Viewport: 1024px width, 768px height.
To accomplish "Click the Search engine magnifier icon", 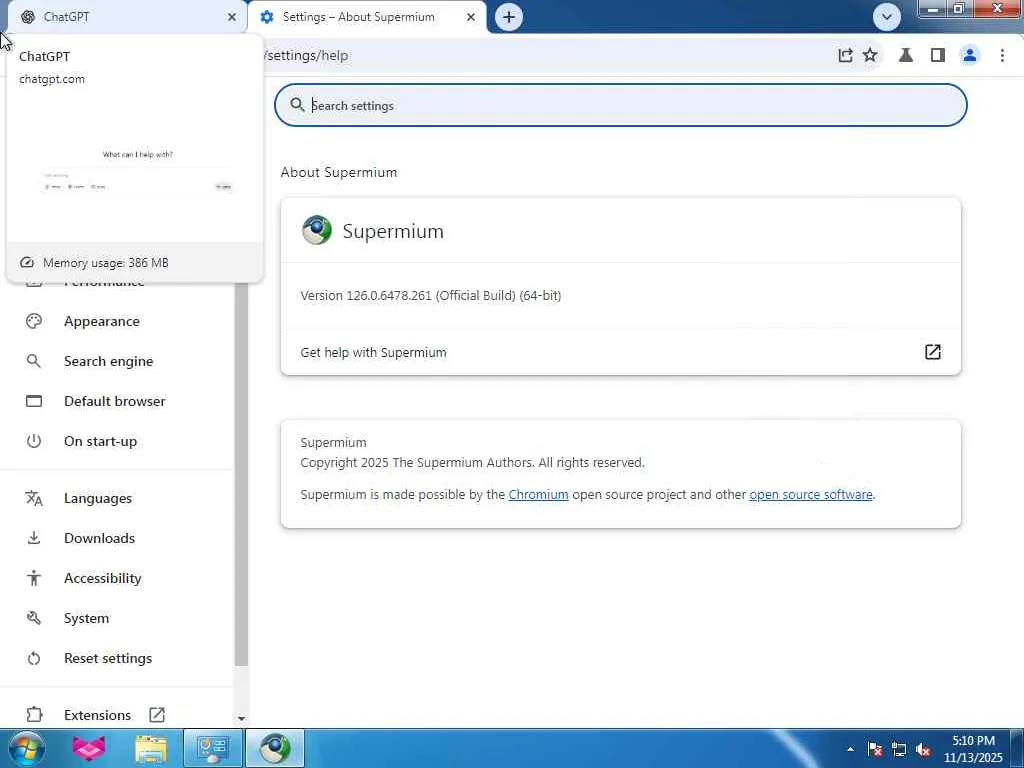I will [x=34, y=361].
